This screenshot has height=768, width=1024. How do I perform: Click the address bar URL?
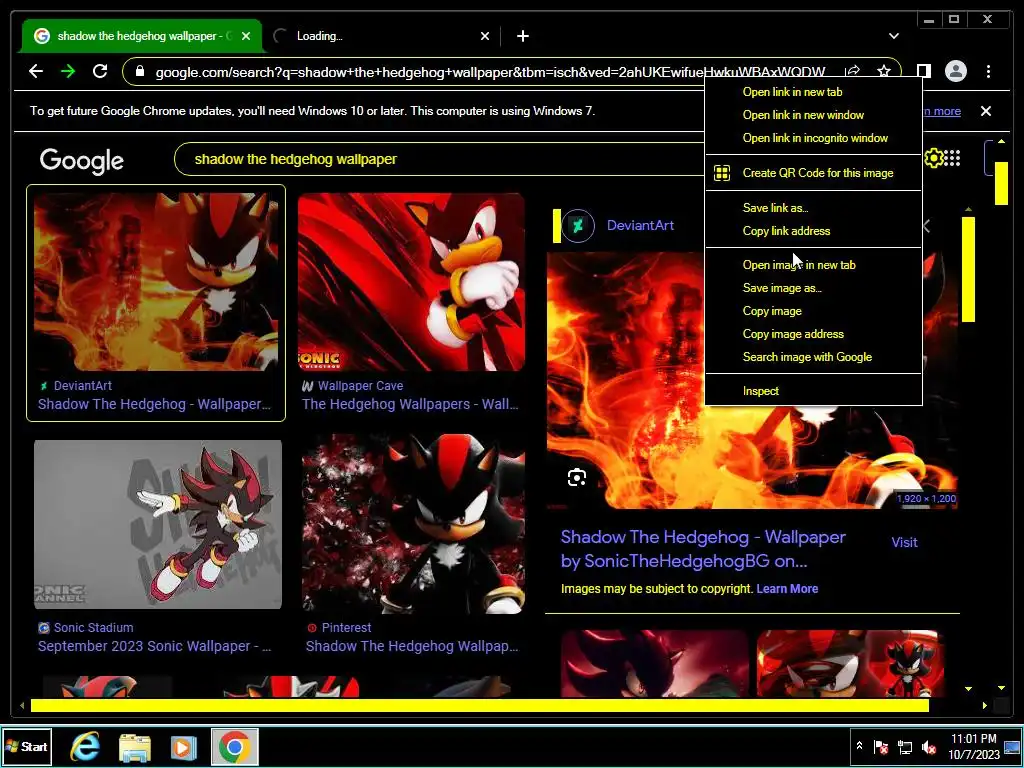490,72
